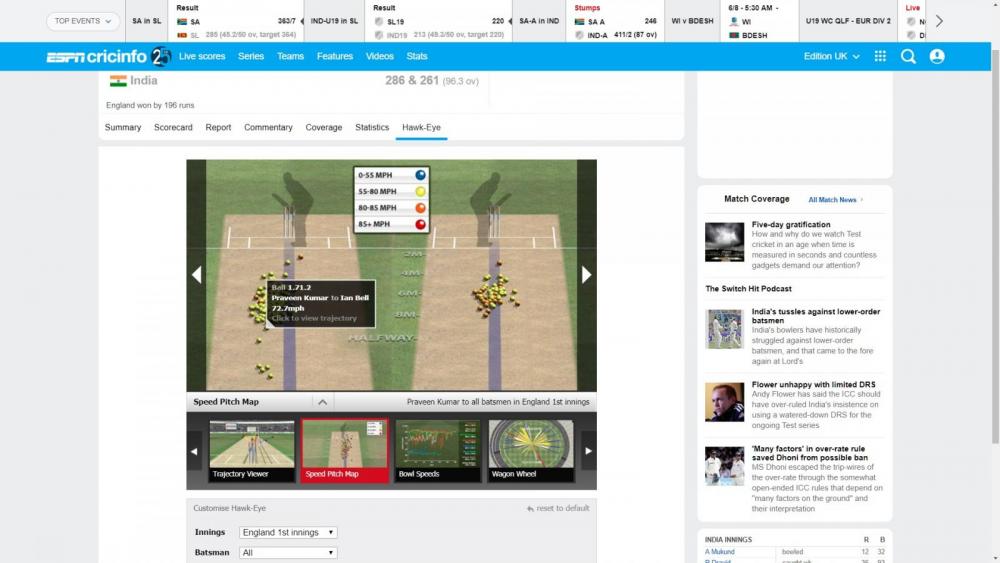Open SA-A in IND event in ticker
1000x563 pixels.
click(539, 21)
